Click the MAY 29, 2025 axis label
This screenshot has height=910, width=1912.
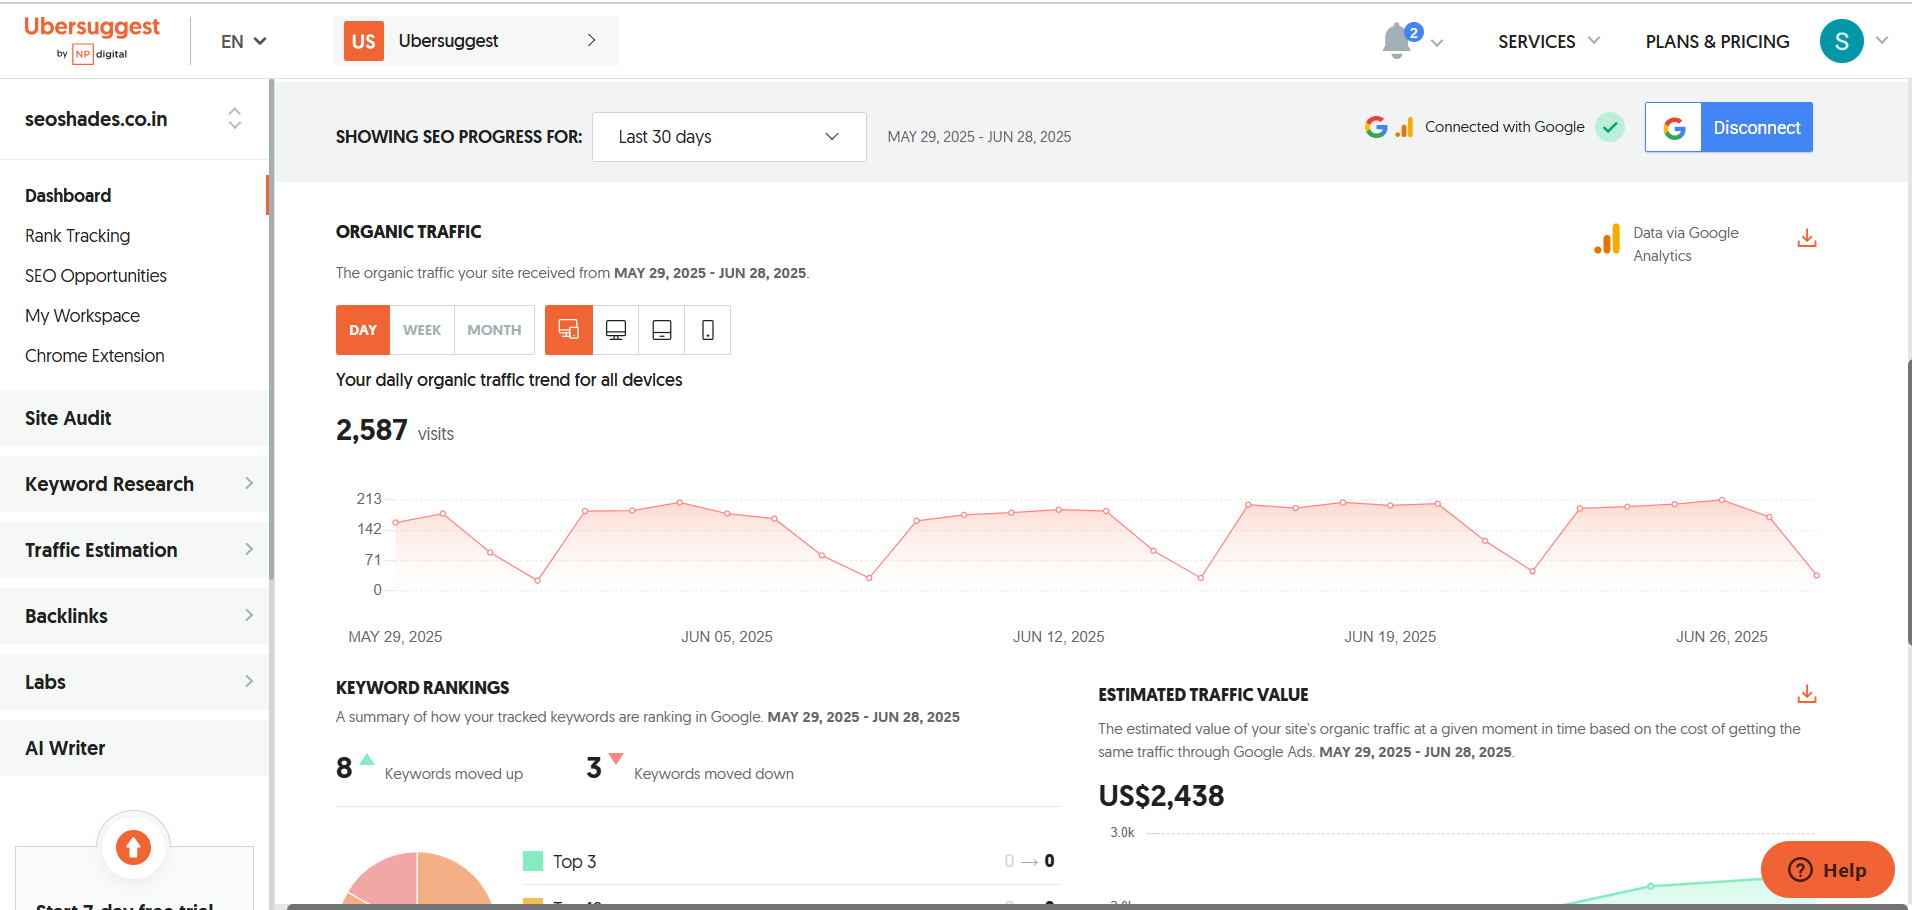[x=395, y=637]
